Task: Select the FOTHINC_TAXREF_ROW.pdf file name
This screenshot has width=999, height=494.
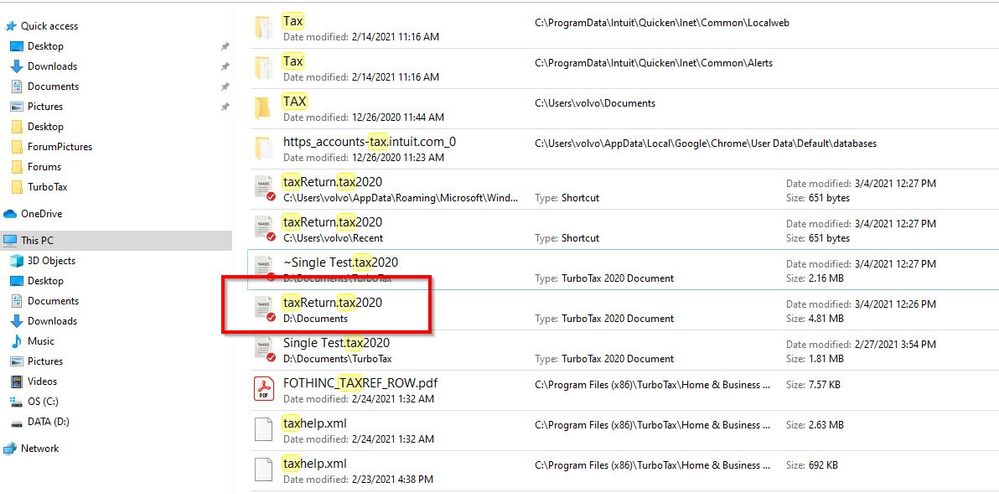Action: point(360,383)
